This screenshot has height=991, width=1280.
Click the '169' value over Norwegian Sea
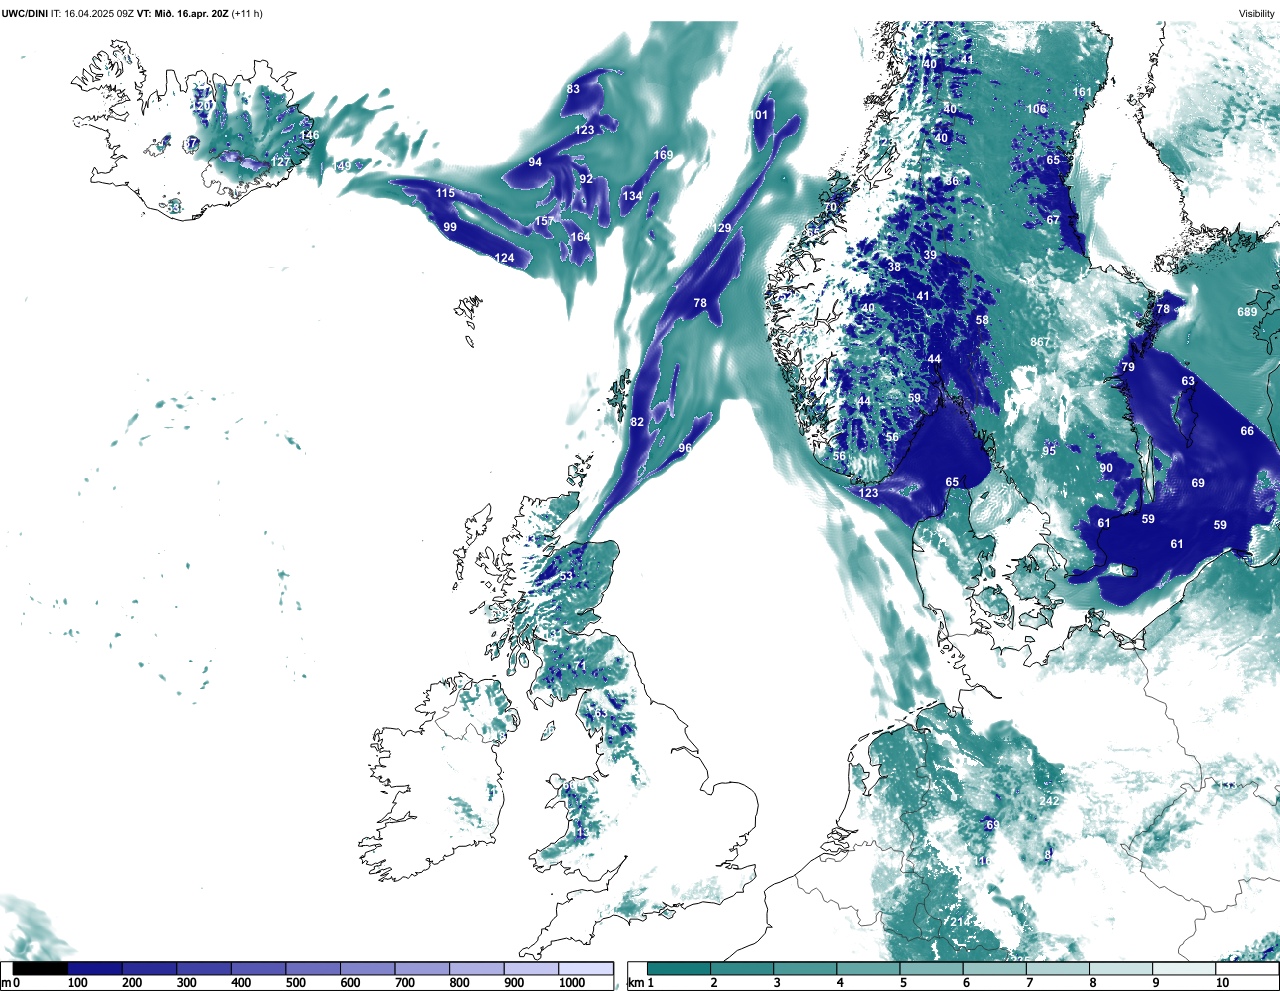click(663, 155)
